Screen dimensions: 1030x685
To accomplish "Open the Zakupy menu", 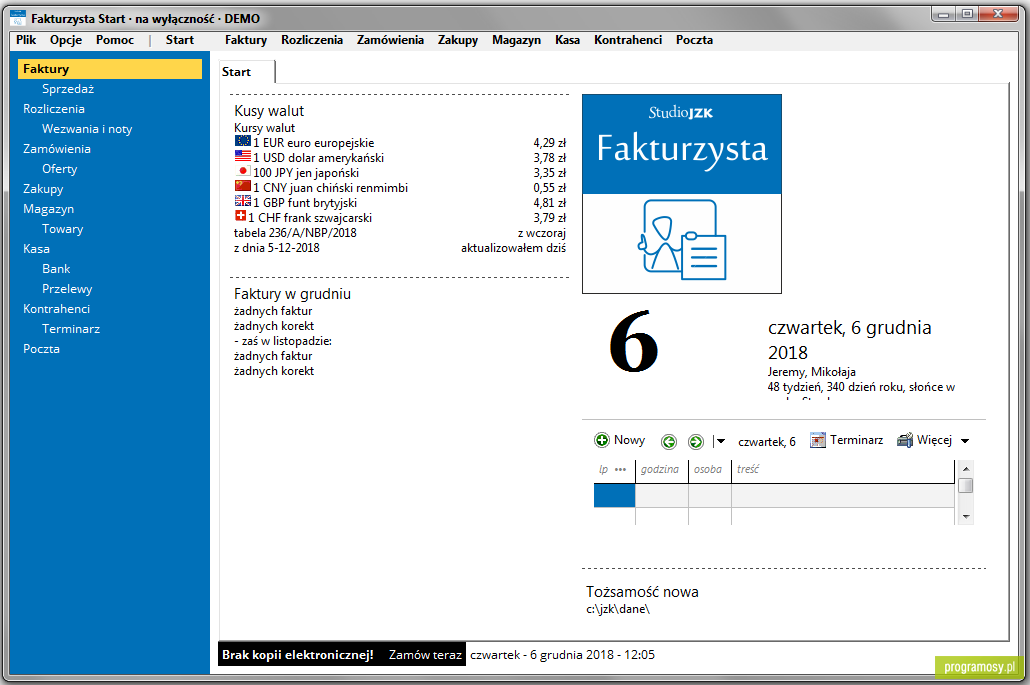I will [x=458, y=40].
